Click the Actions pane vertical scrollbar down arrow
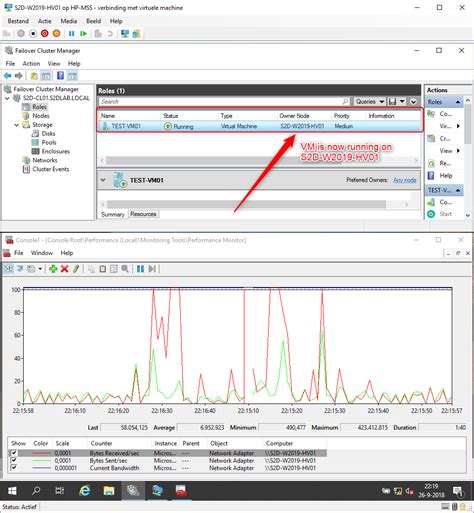 pyautogui.click(x=468, y=215)
